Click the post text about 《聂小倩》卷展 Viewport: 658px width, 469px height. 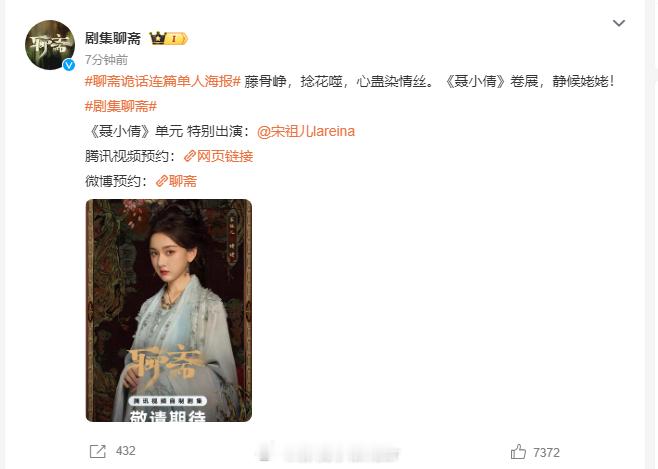point(429,81)
